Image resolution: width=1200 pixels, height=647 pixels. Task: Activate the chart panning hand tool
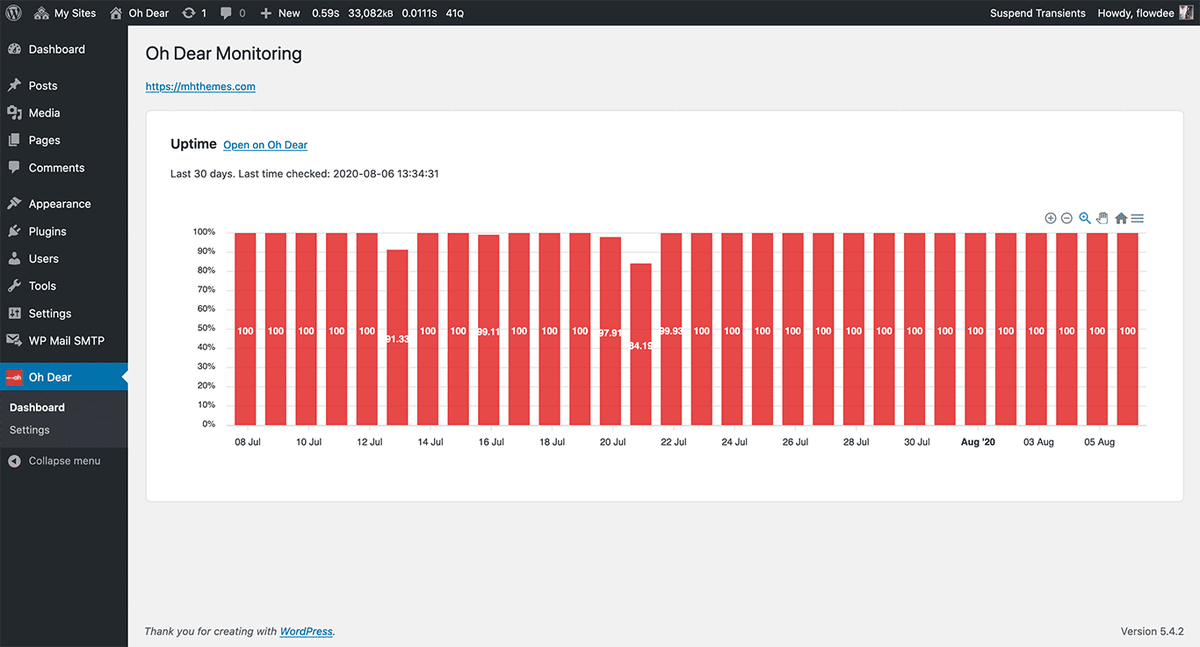(1102, 218)
